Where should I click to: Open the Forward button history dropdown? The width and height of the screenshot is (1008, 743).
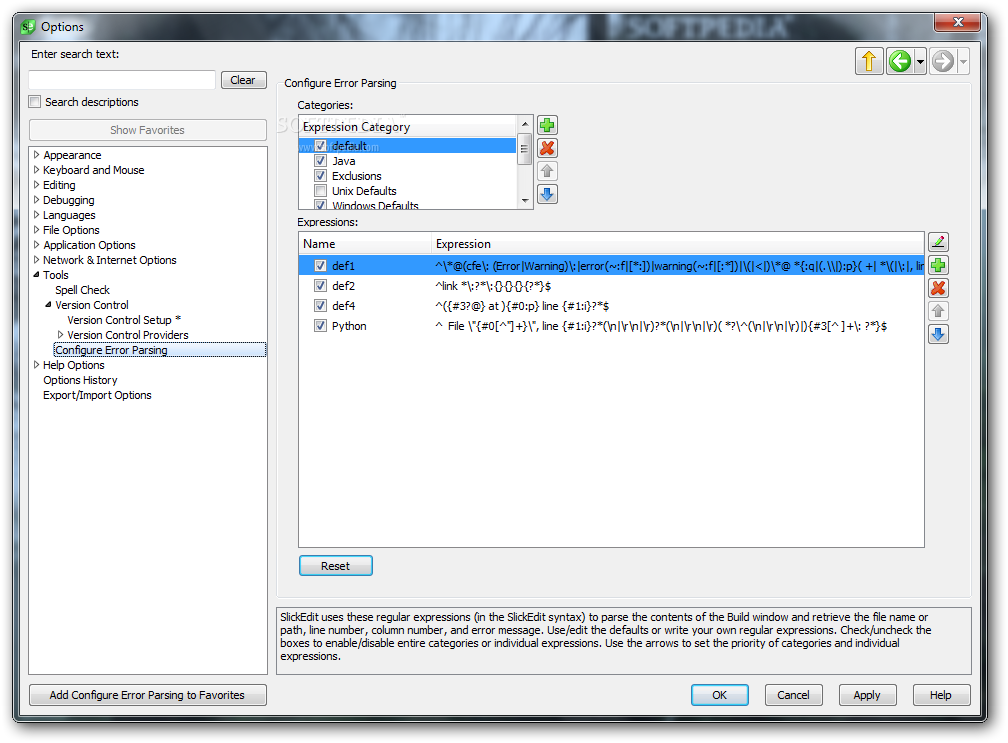pyautogui.click(x=963, y=62)
